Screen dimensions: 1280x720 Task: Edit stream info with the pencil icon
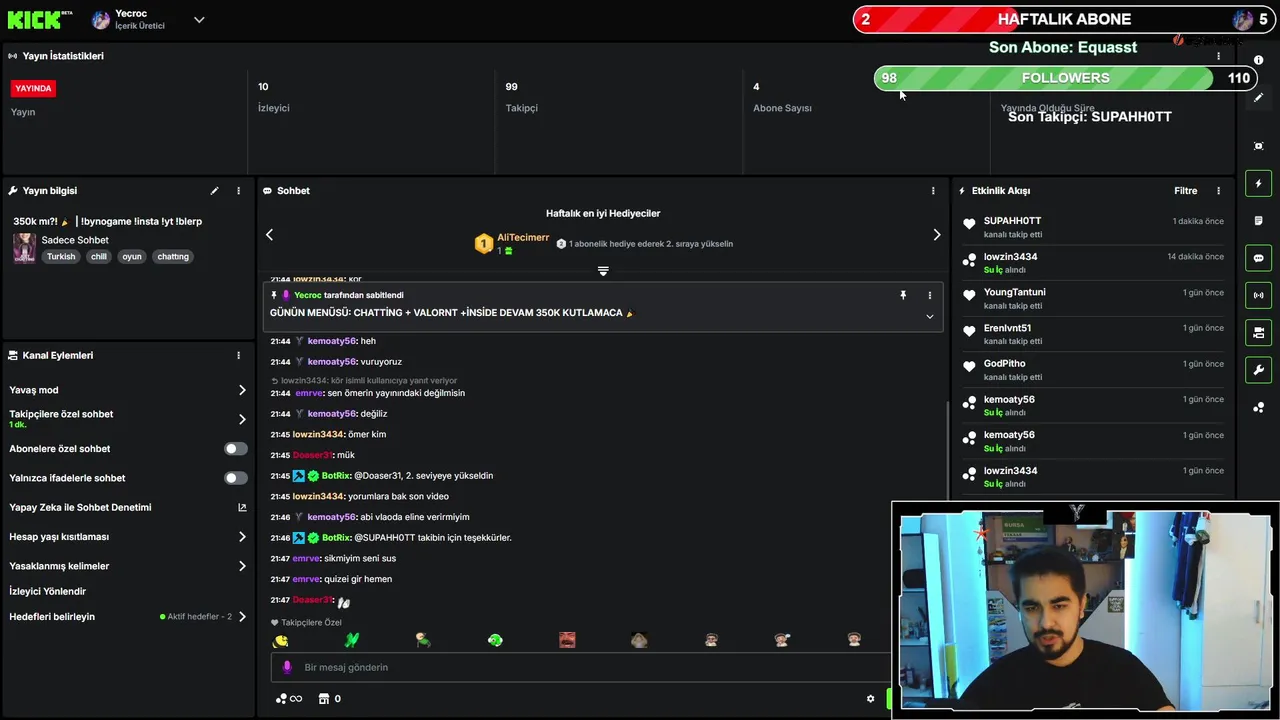214,191
